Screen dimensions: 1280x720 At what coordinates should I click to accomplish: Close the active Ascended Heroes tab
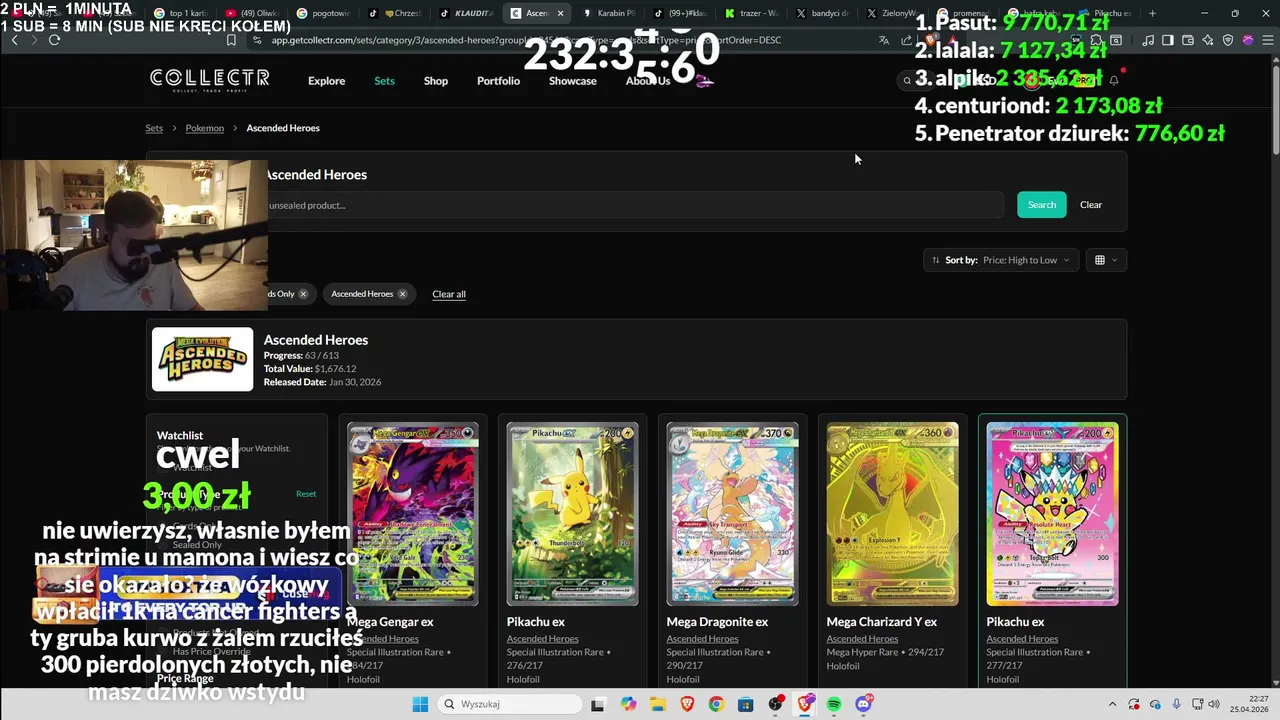(x=560, y=13)
